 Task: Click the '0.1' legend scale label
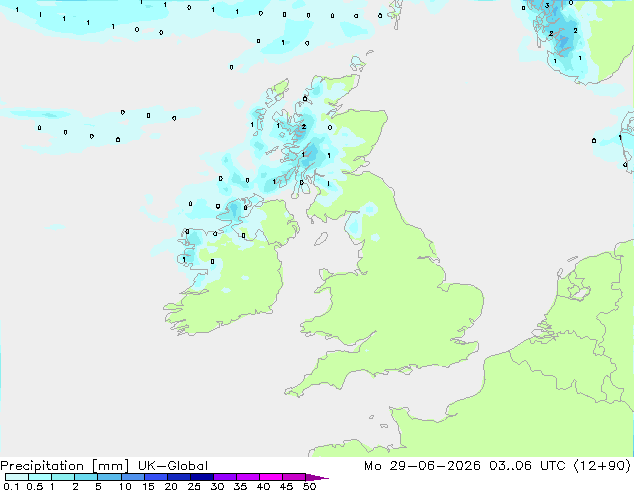pyautogui.click(x=11, y=486)
